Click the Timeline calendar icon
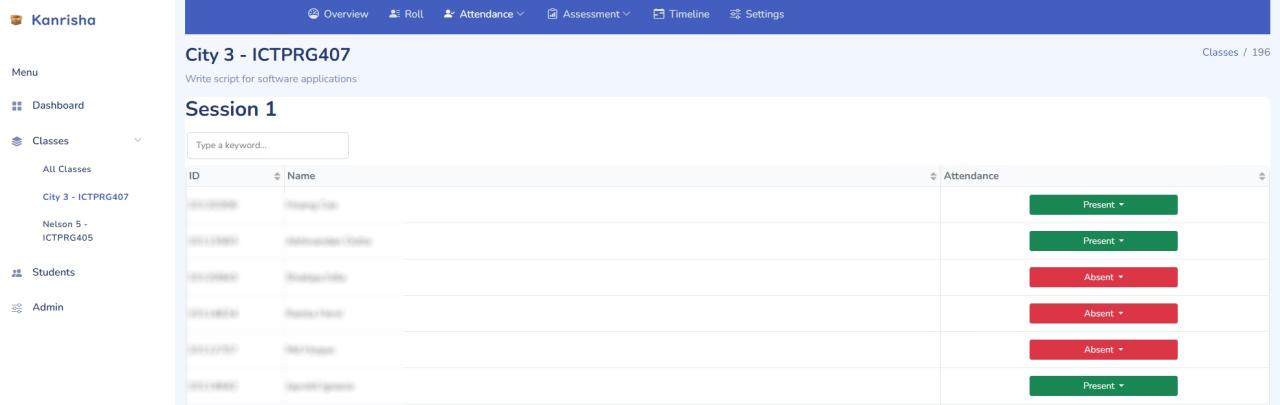 click(658, 14)
